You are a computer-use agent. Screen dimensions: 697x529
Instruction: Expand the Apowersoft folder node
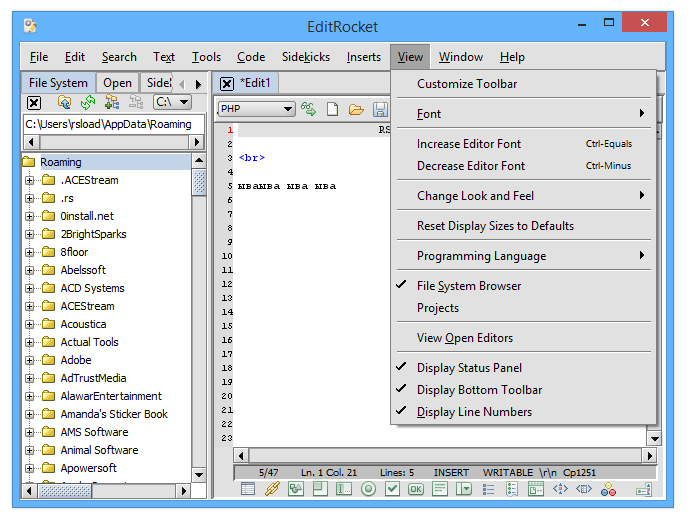pyautogui.click(x=29, y=468)
